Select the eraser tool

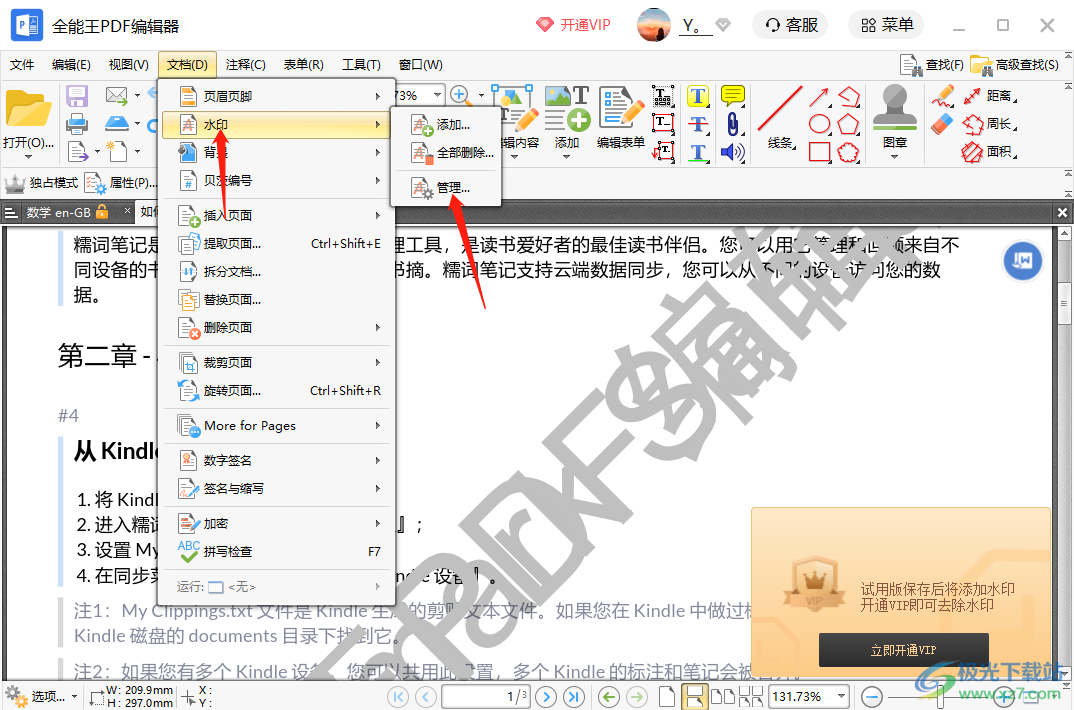pyautogui.click(x=943, y=124)
